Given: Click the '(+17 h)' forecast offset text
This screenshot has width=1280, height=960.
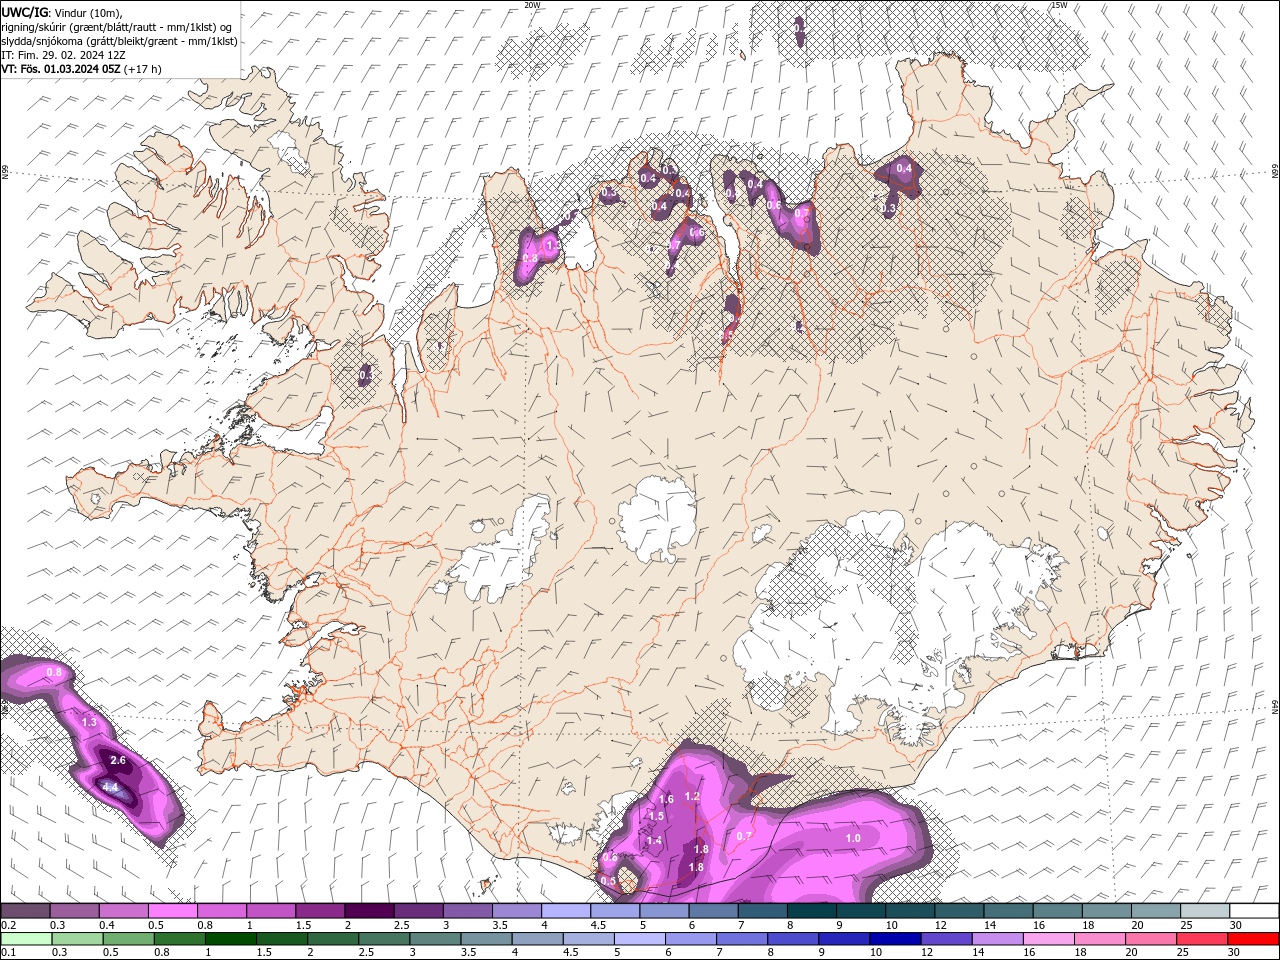Looking at the screenshot, I should coord(143,69).
